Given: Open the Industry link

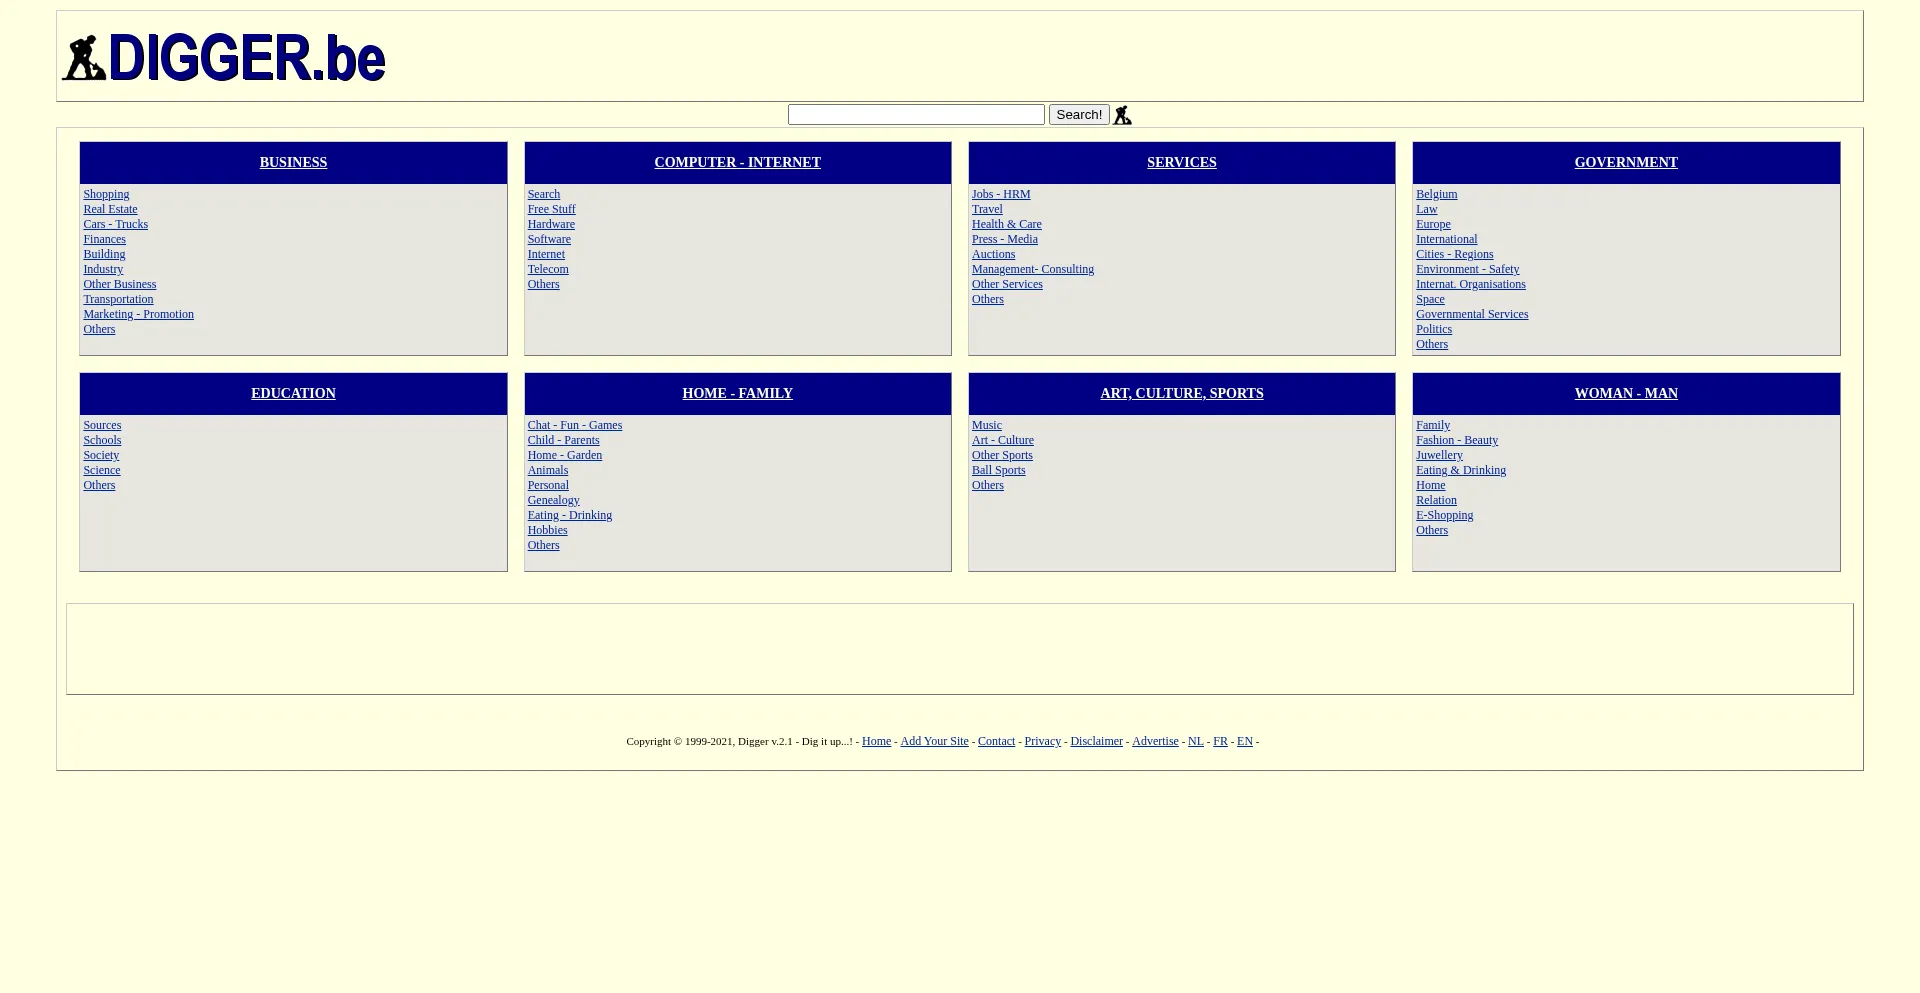Looking at the screenshot, I should tap(103, 269).
